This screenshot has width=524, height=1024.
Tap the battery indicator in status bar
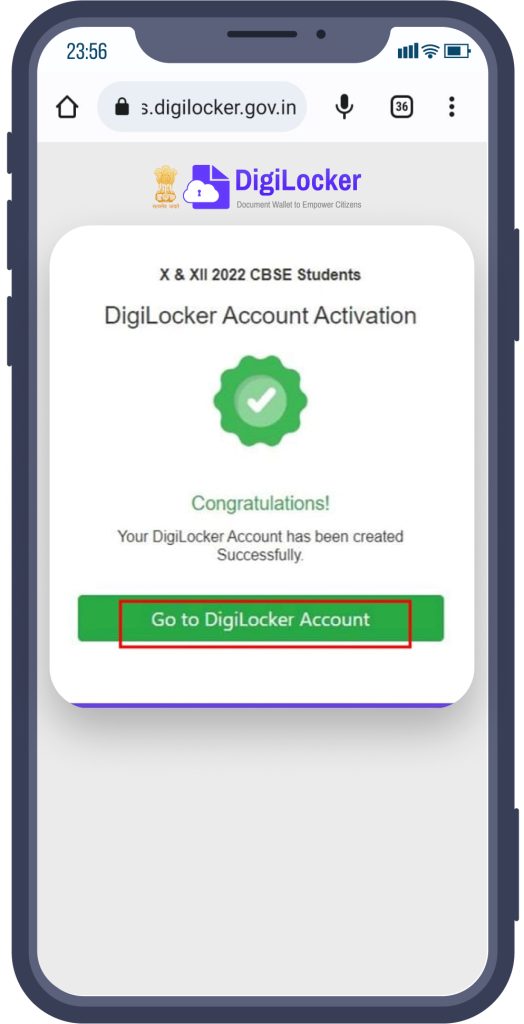tap(457, 51)
